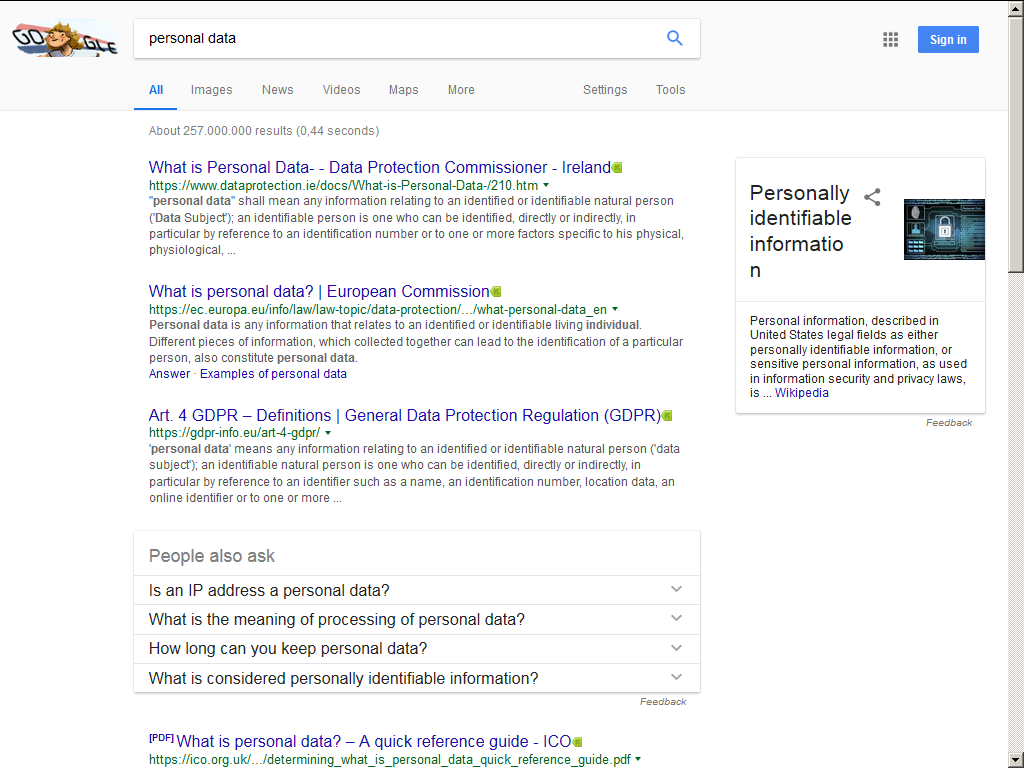
Task: Click the 'People also ask' heading
Action: 212,556
